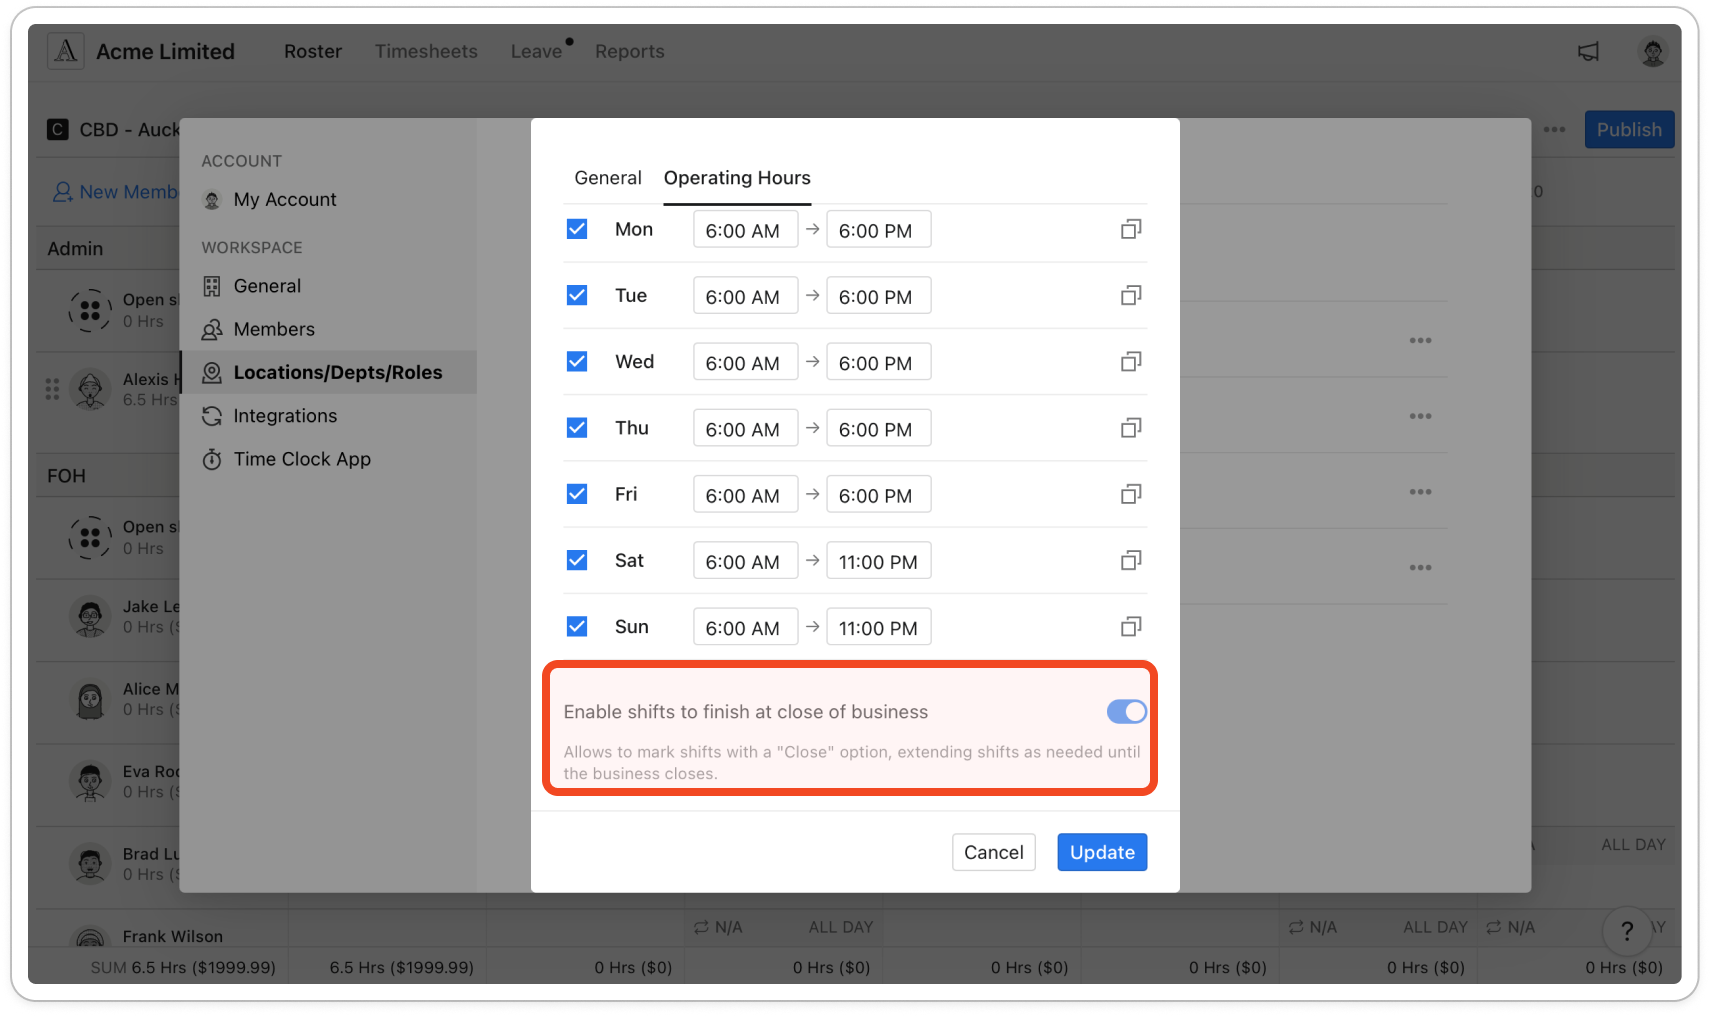
Task: Open Saturday start time 6:00 AM field
Action: (745, 560)
